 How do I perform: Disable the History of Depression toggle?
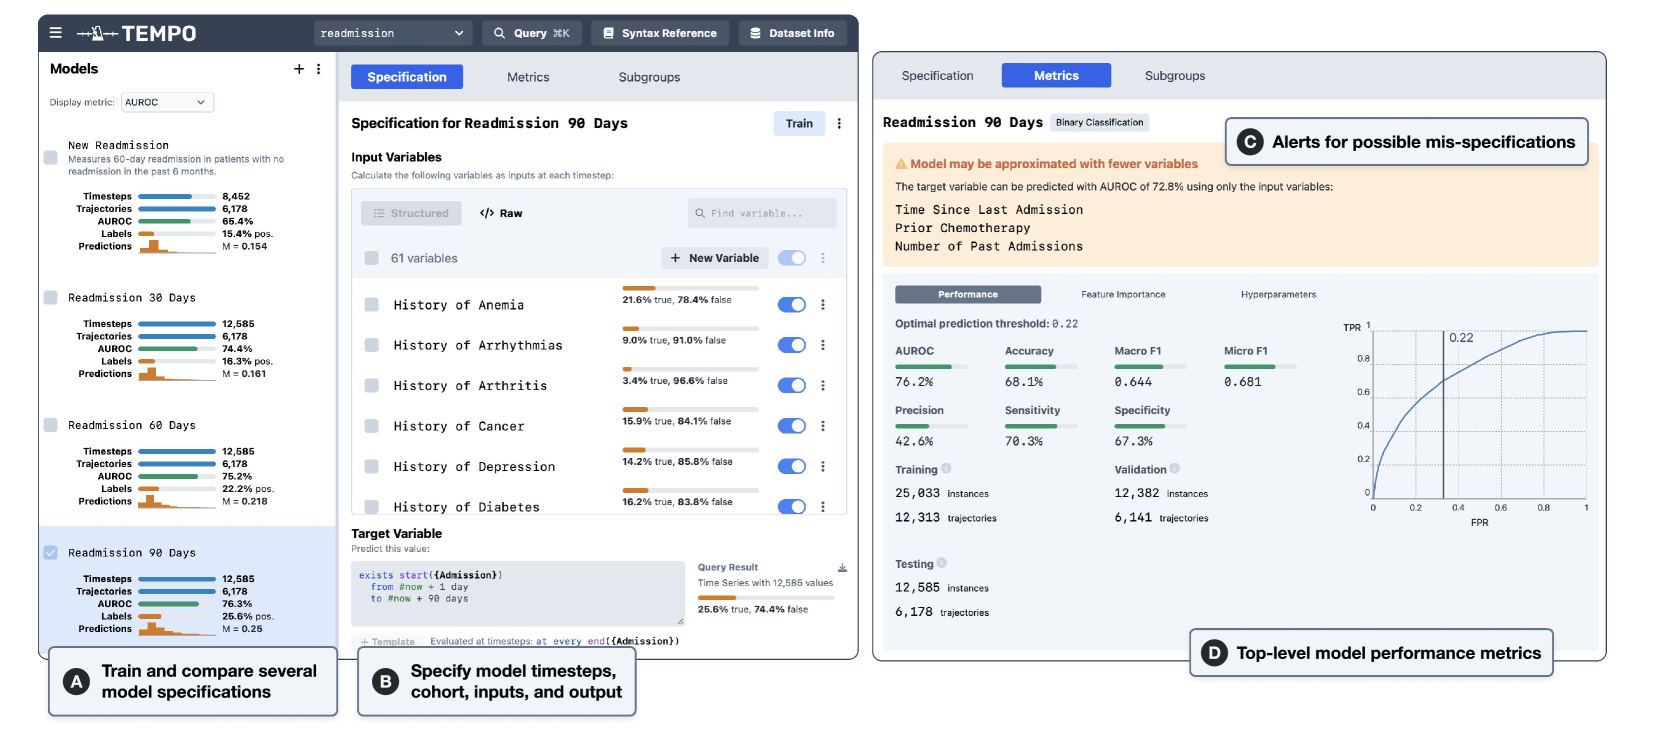[792, 466]
